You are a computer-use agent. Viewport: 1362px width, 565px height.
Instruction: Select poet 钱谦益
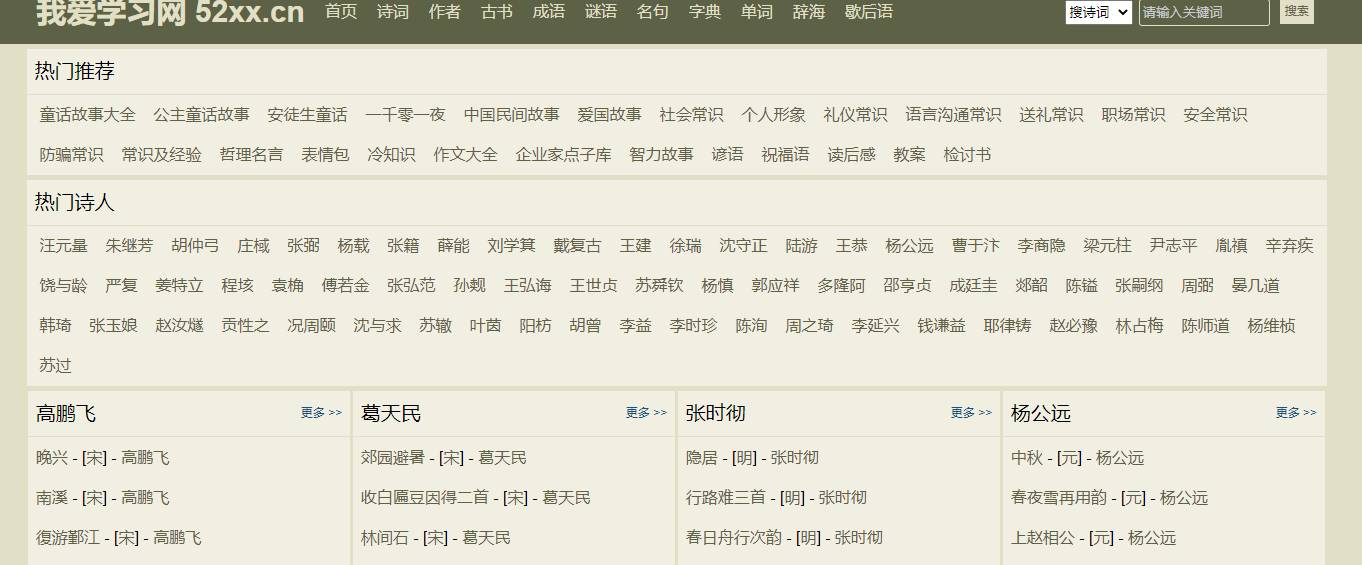click(x=942, y=326)
